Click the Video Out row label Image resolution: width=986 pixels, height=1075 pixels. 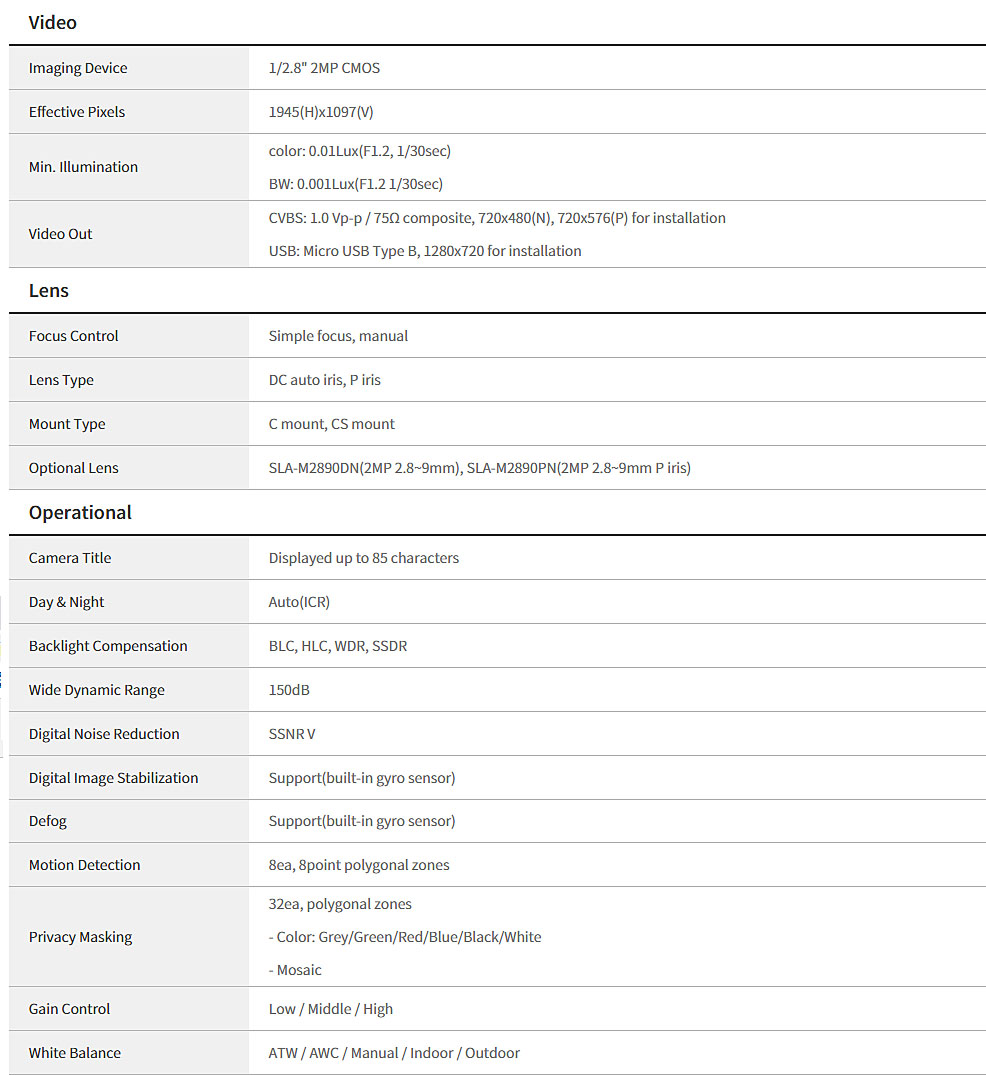60,234
